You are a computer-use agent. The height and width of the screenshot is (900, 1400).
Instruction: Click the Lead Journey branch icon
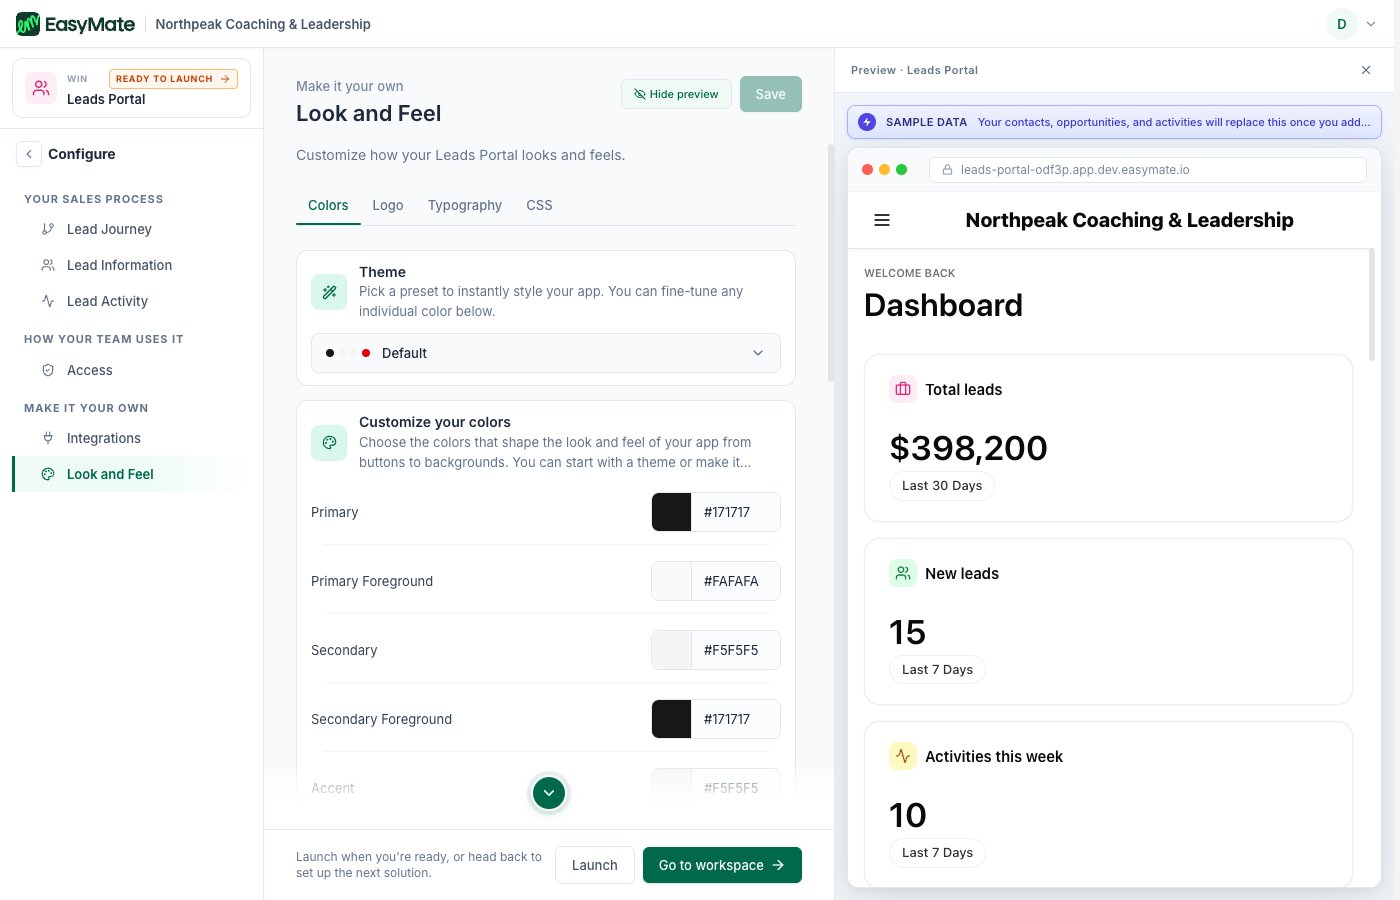48,229
